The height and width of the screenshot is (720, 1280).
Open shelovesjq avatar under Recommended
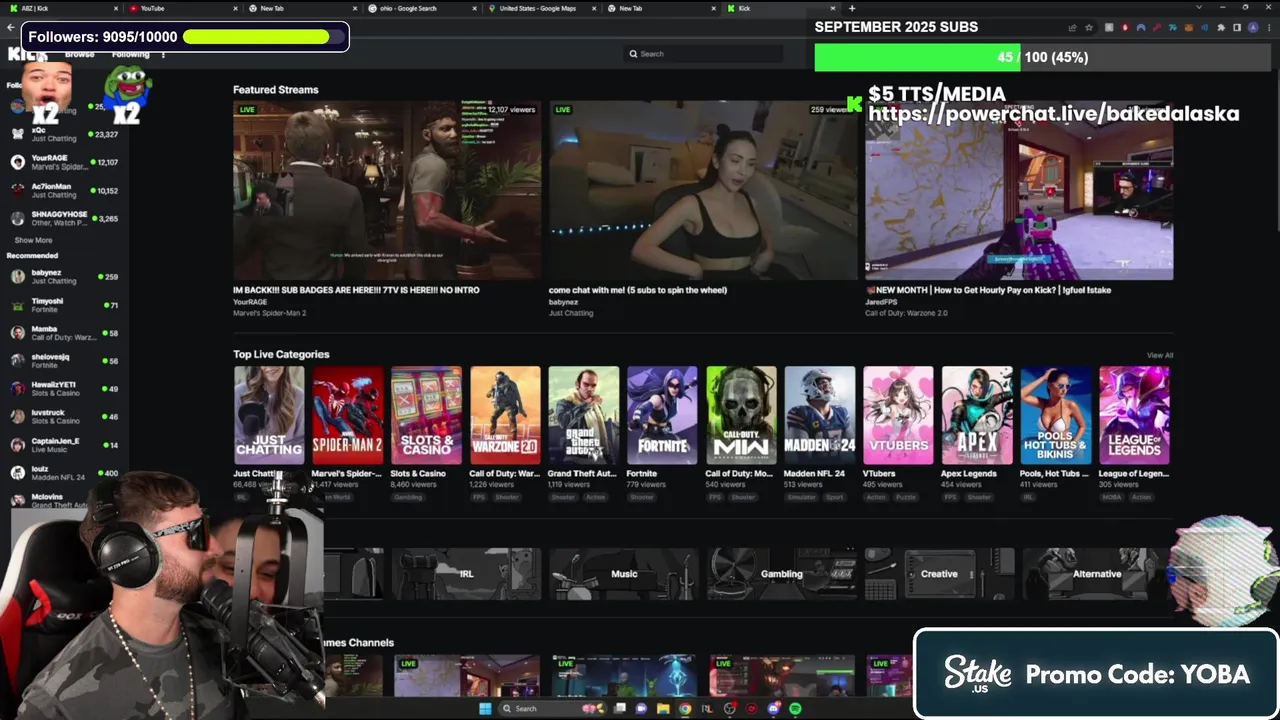point(18,361)
